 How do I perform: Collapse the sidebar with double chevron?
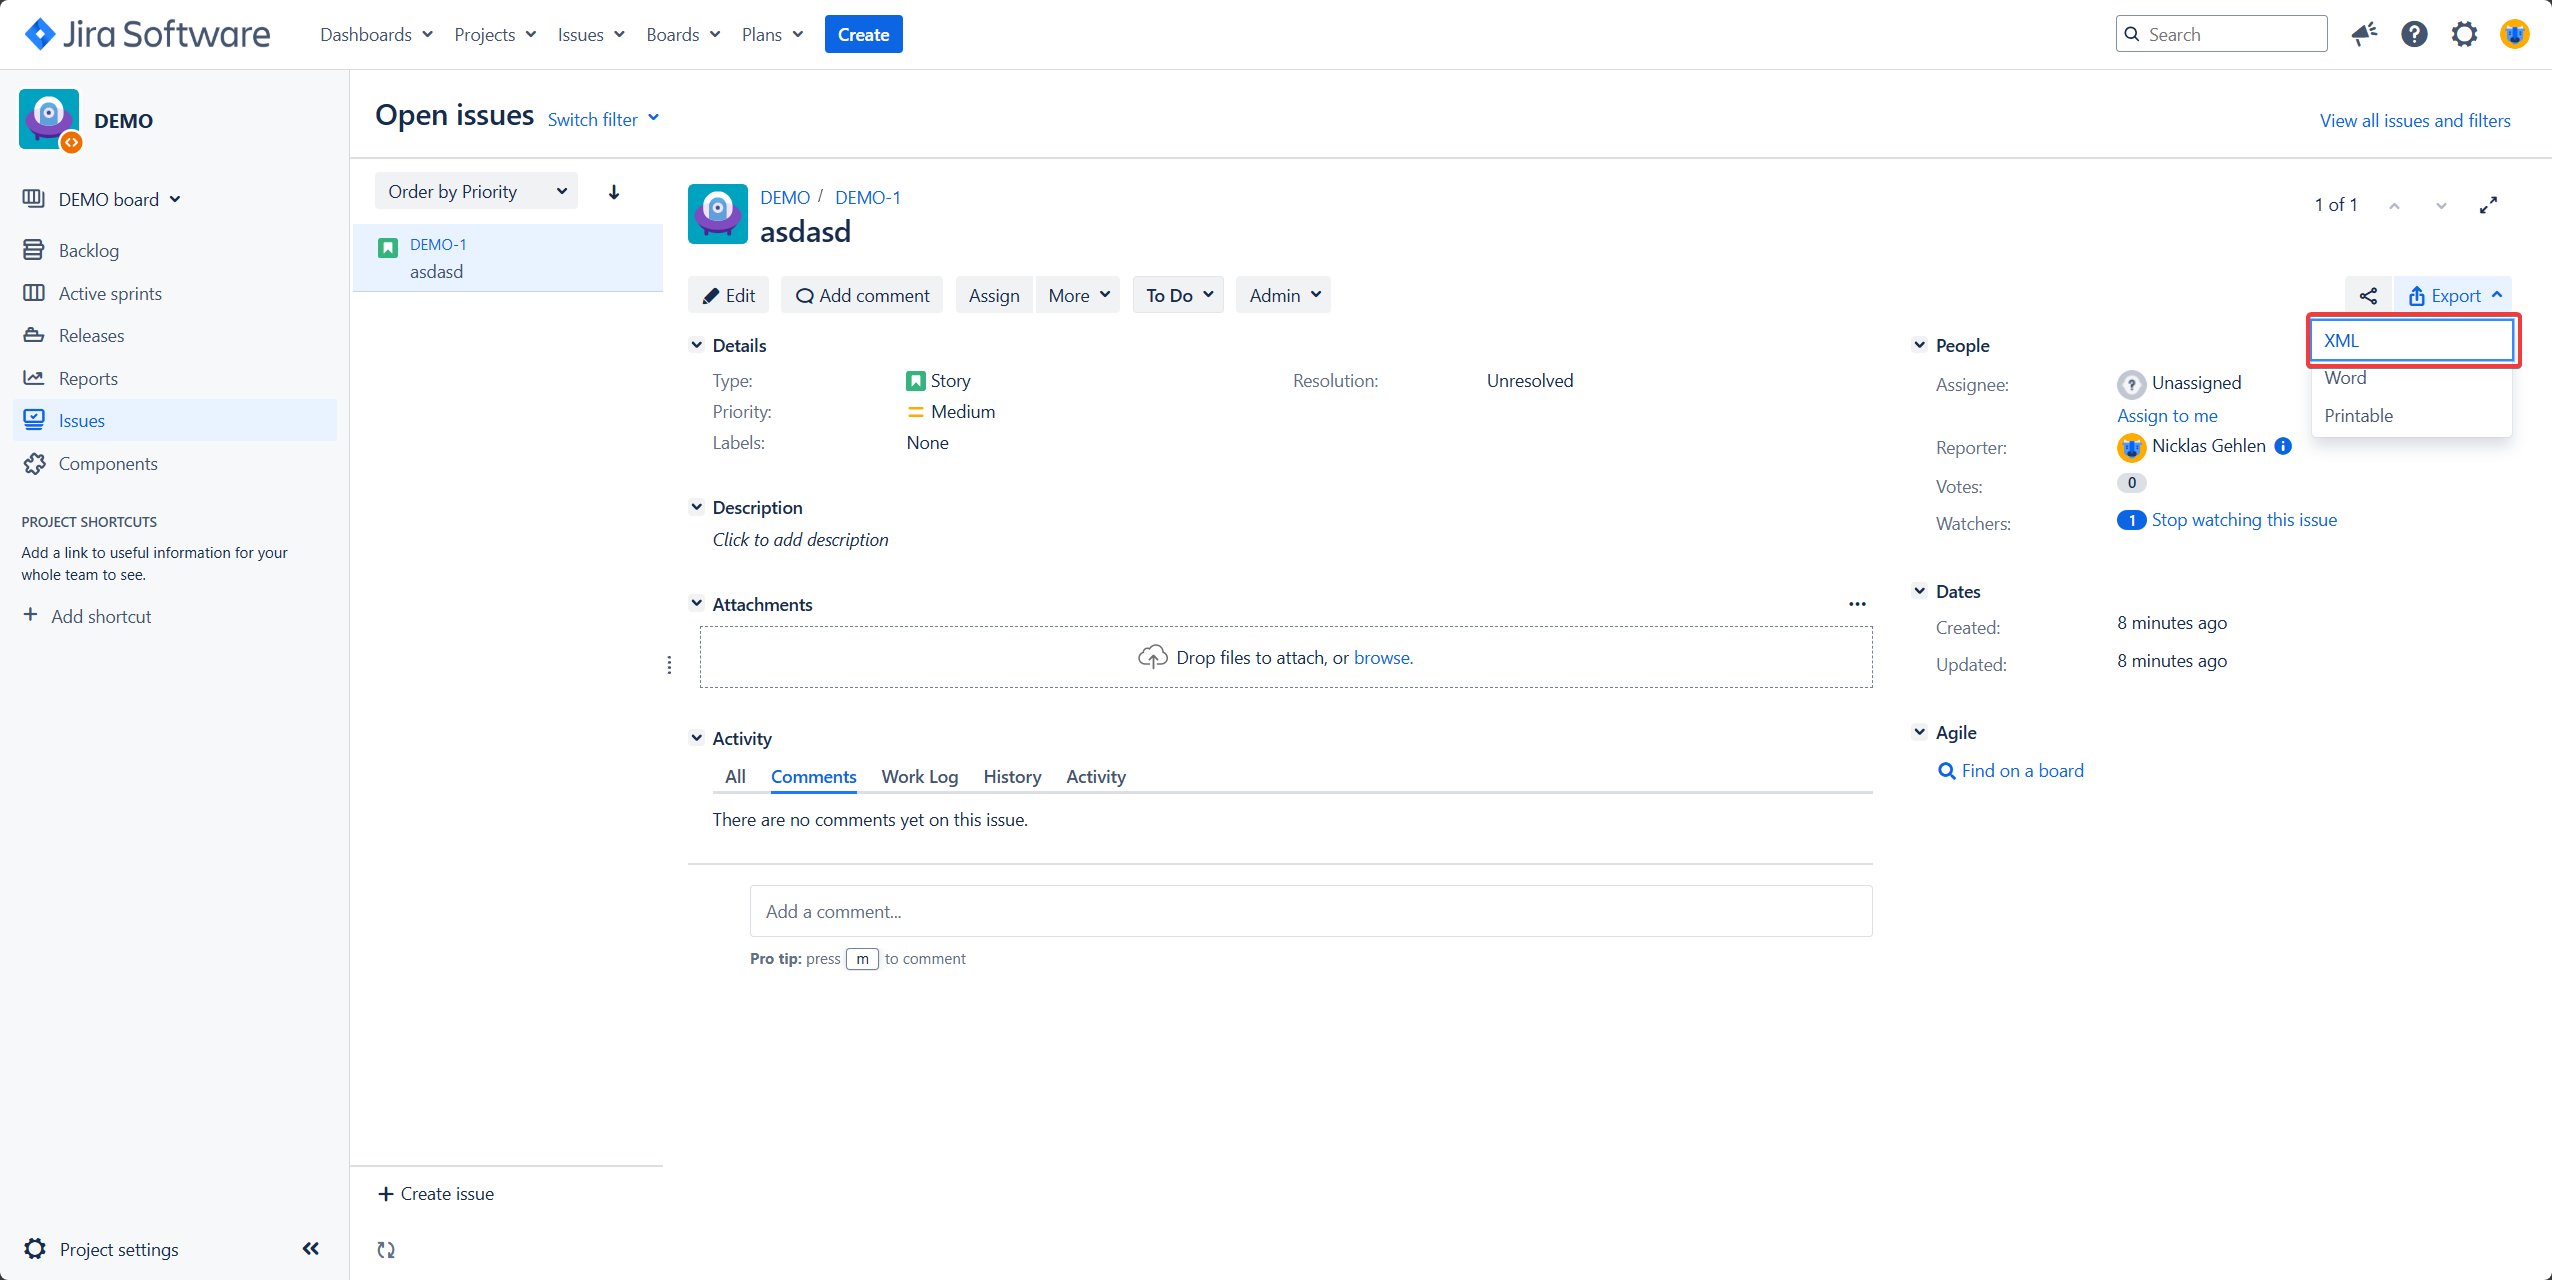point(311,1248)
